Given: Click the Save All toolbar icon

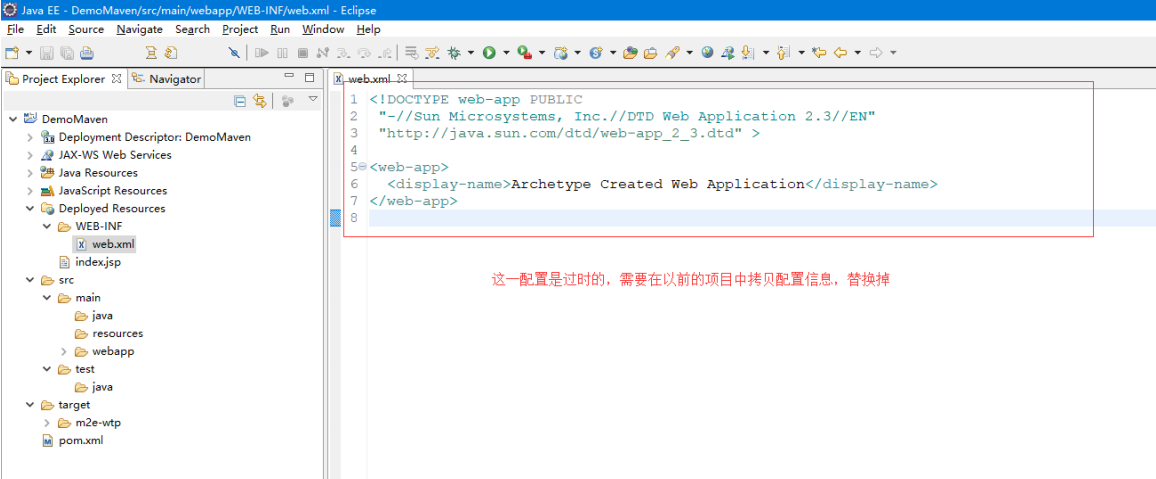Looking at the screenshot, I should 67,52.
